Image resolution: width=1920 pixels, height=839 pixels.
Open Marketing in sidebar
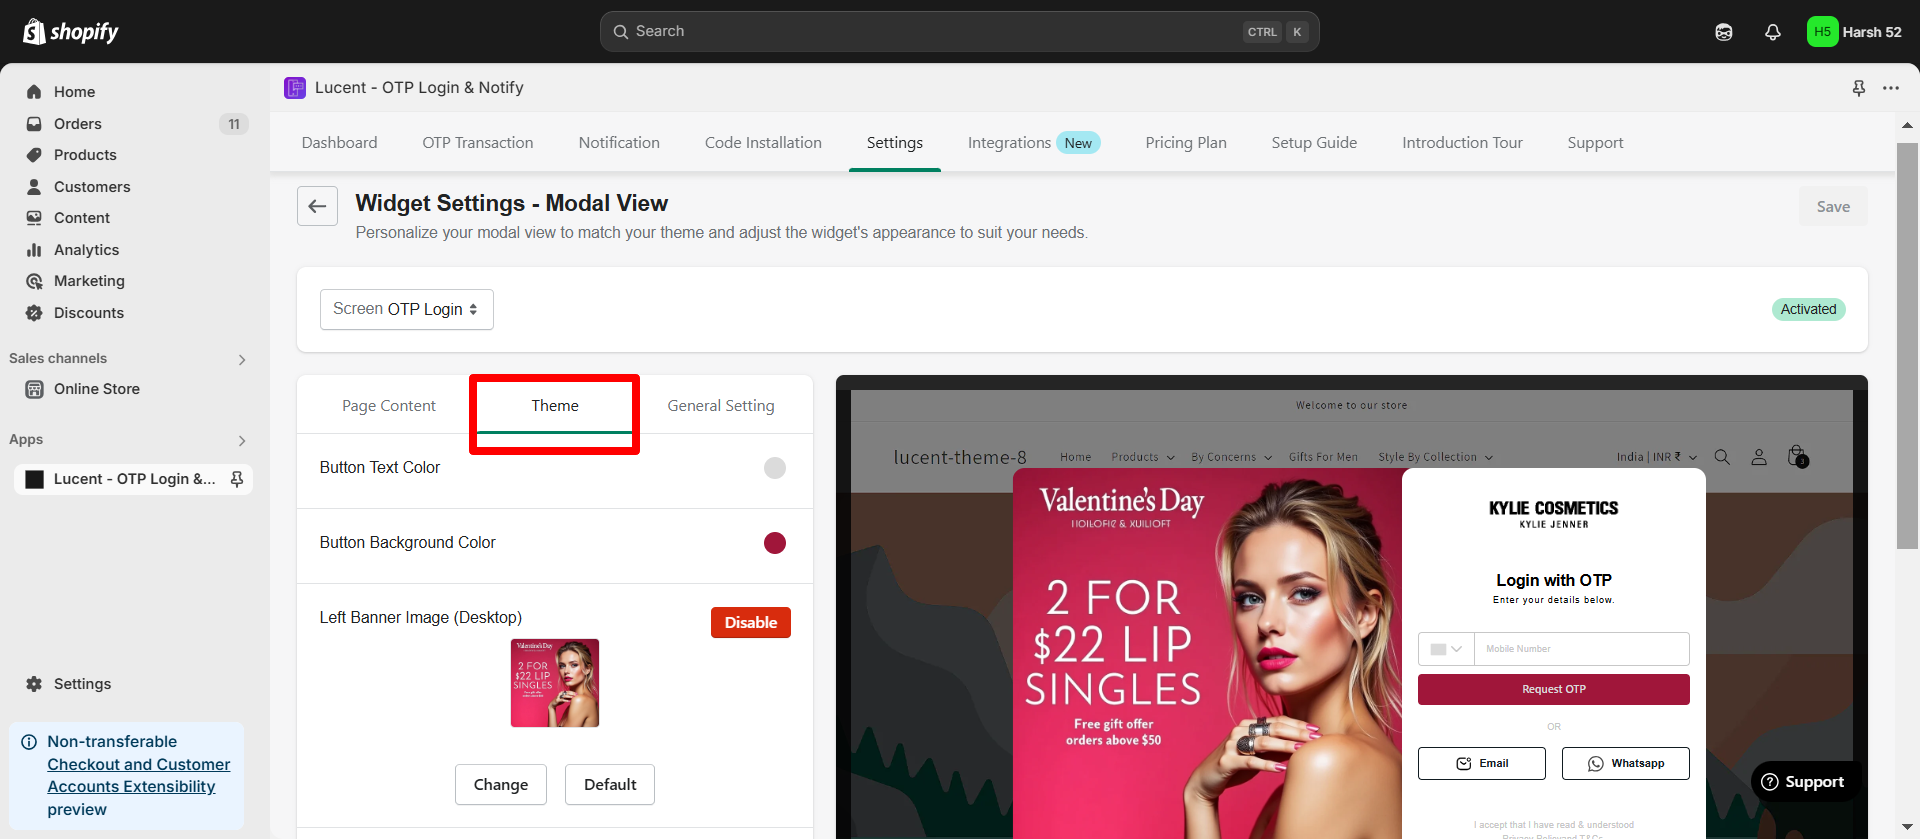point(89,281)
